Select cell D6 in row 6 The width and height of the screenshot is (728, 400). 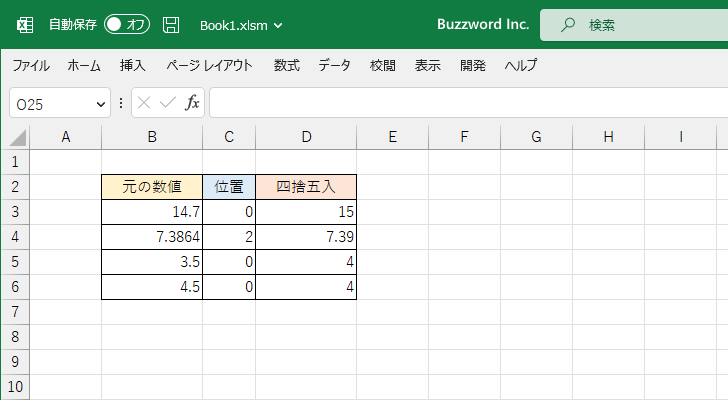tap(306, 287)
